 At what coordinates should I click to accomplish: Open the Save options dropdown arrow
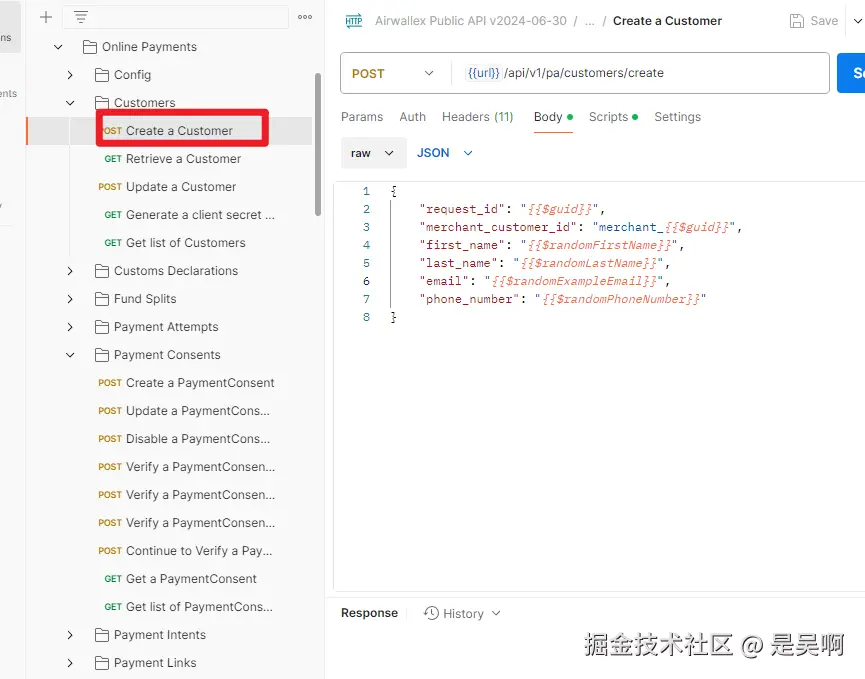click(x=857, y=21)
